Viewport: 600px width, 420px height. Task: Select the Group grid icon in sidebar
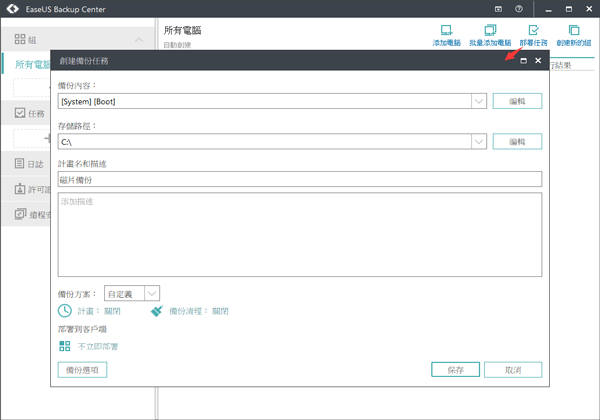[20, 39]
